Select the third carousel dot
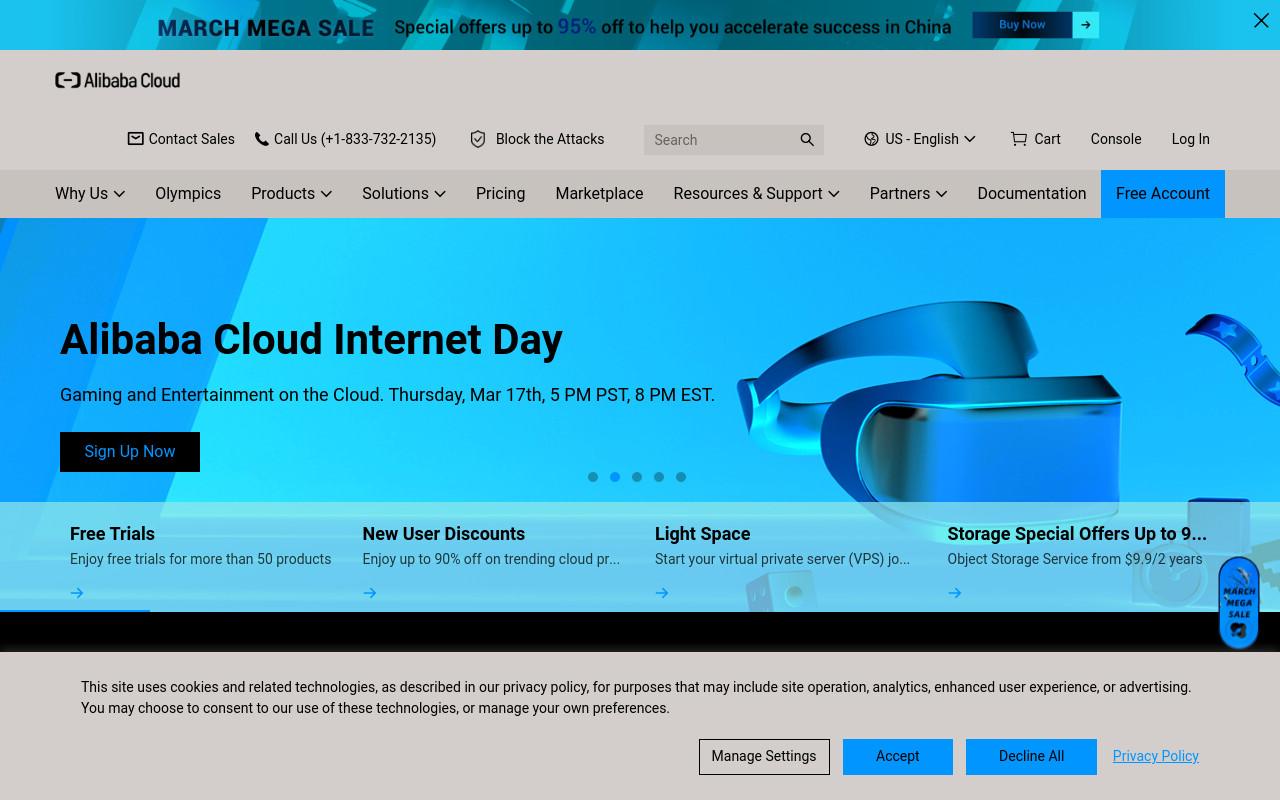This screenshot has height=800, width=1280. (637, 477)
